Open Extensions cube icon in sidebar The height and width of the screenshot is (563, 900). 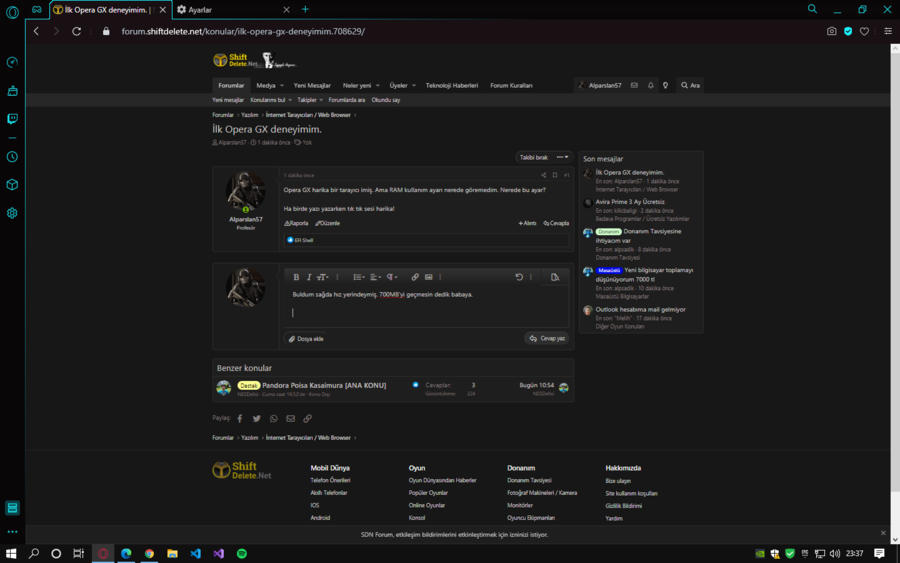pyautogui.click(x=12, y=185)
